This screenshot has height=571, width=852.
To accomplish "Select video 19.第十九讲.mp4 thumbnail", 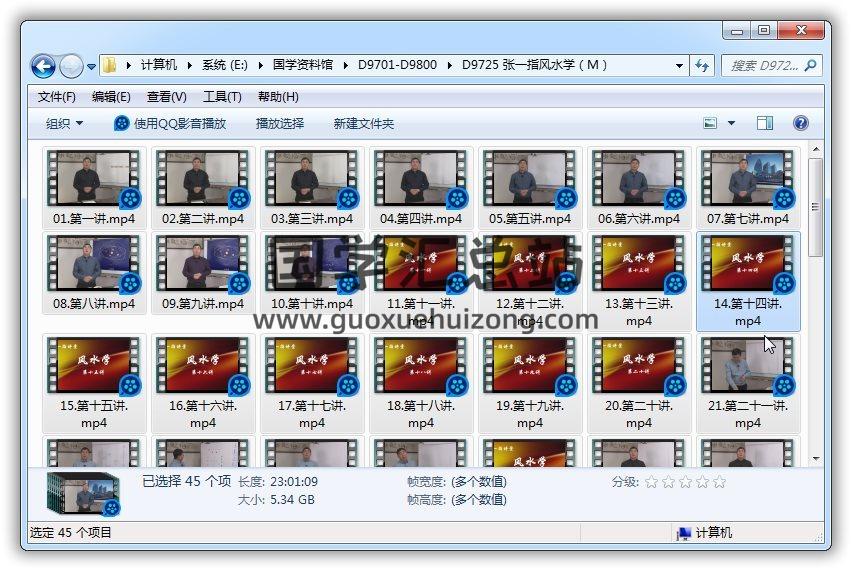I will point(530,365).
